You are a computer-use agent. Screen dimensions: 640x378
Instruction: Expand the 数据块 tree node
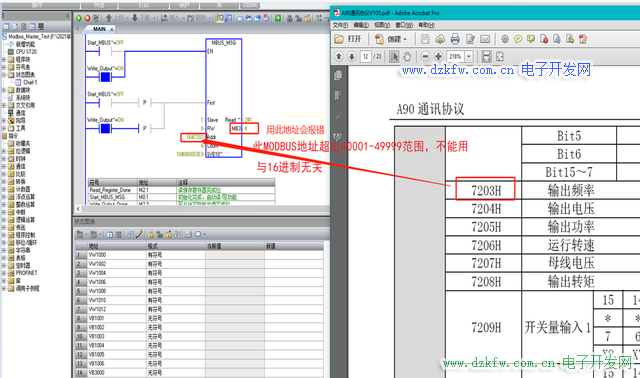(x=4, y=90)
